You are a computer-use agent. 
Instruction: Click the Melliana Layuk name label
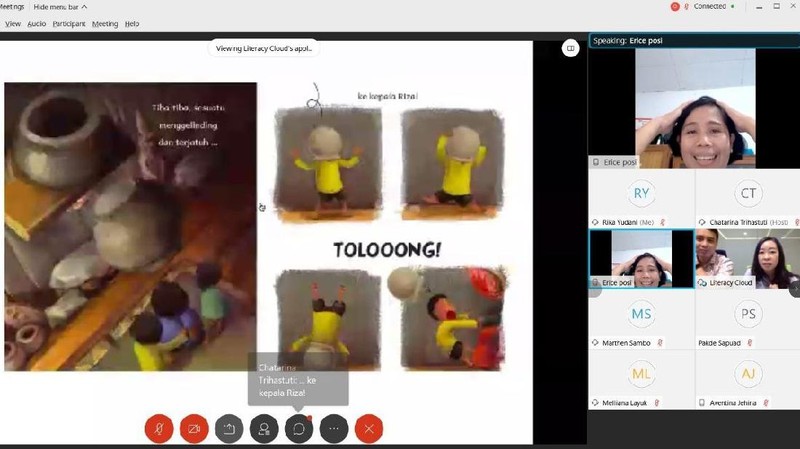tap(624, 403)
